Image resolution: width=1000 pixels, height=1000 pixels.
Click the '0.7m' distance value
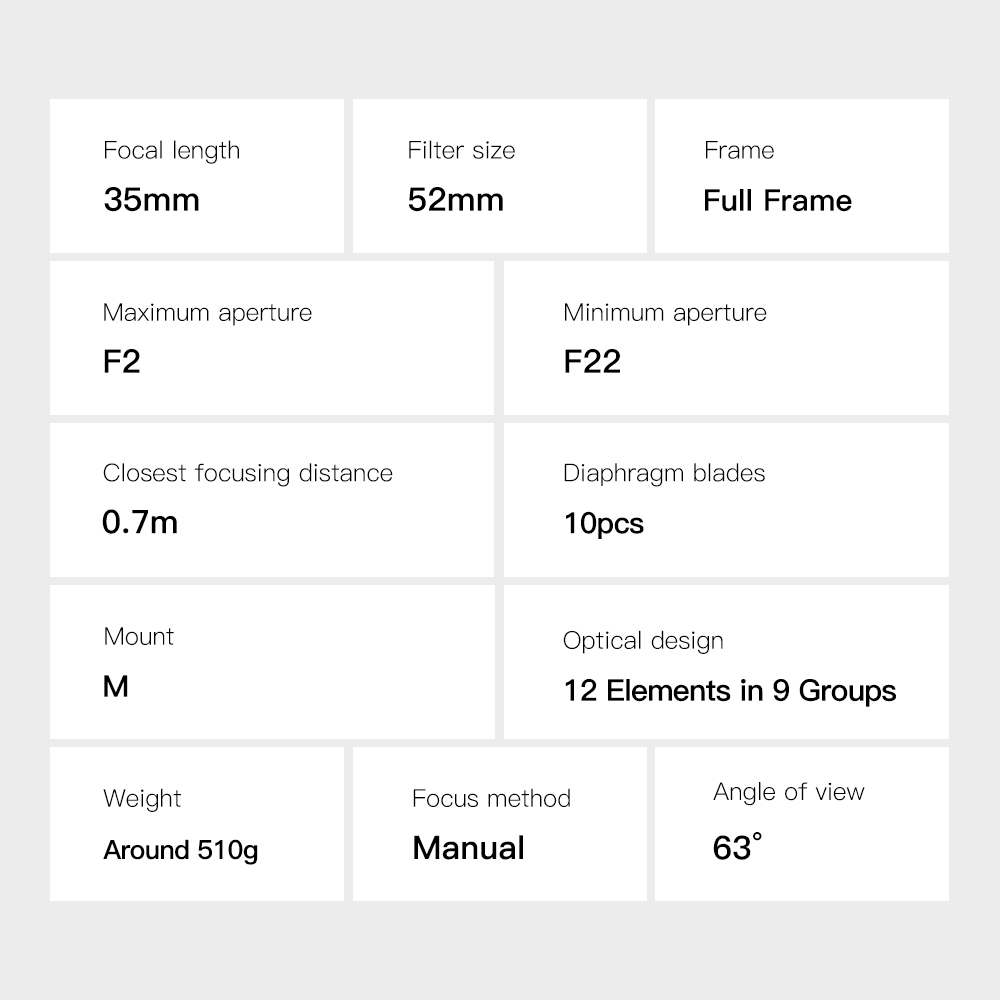click(x=140, y=522)
